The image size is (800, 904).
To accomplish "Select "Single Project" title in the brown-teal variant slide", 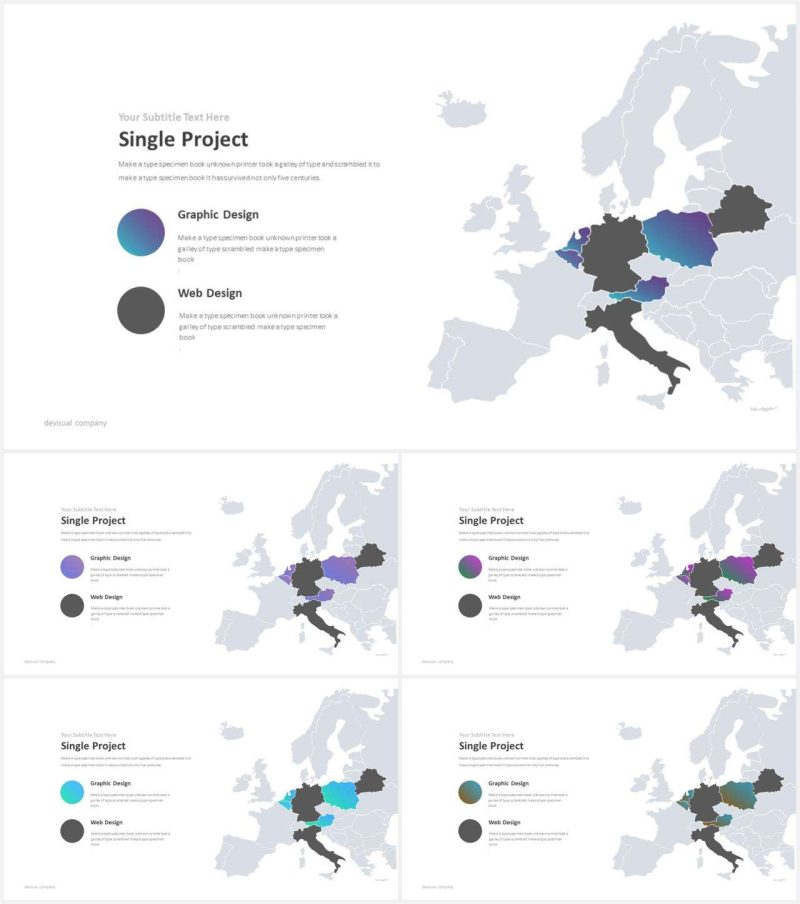I will (x=491, y=746).
